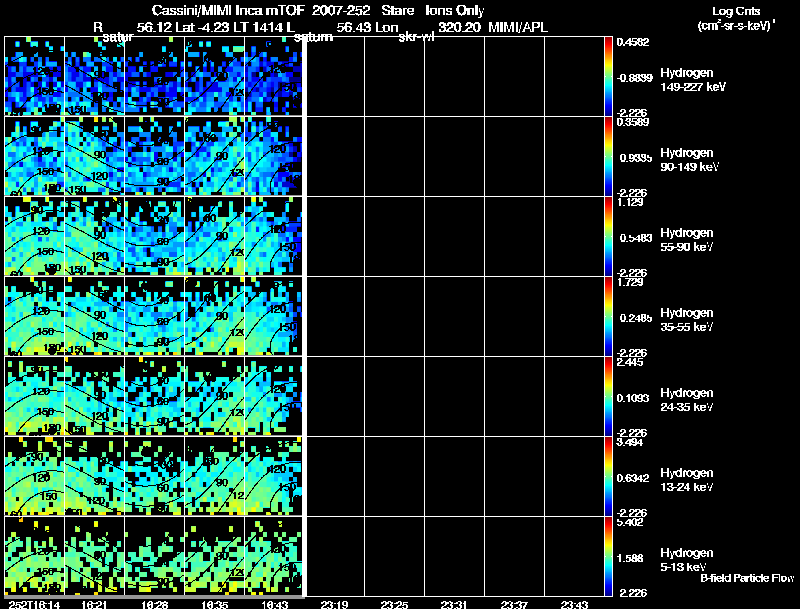This screenshot has width=800, height=609.
Task: Click the first image in the 13-24 keV row
Action: [x=34, y=476]
